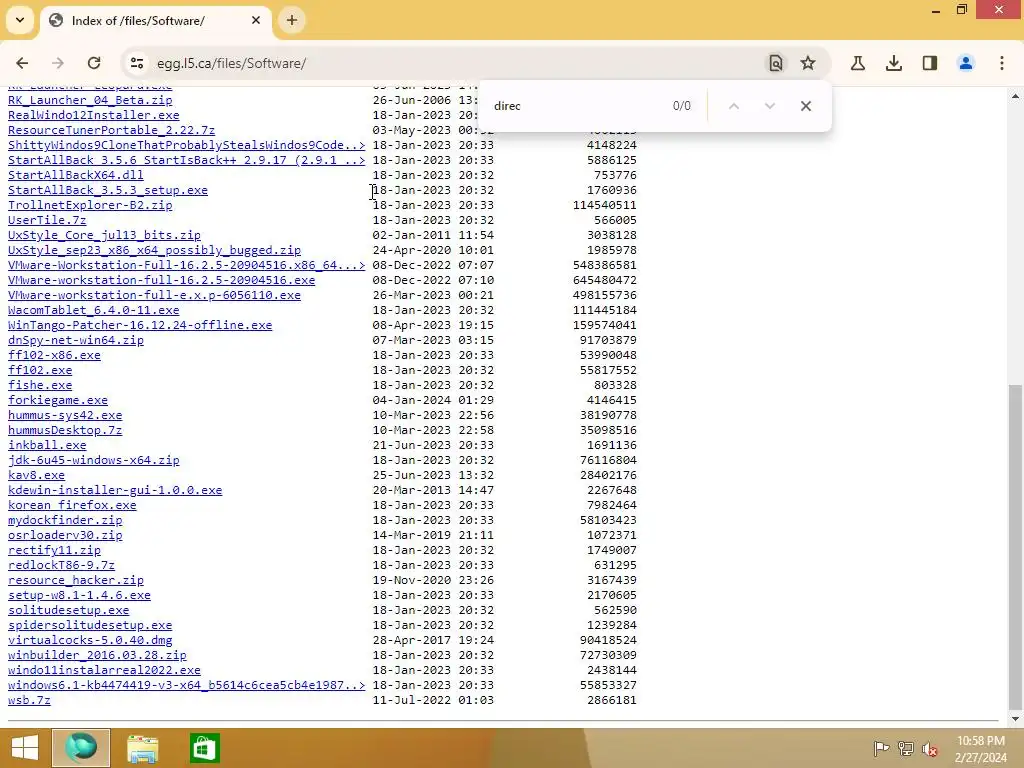Open Windows Start button
The height and width of the screenshot is (768, 1024).
25,748
